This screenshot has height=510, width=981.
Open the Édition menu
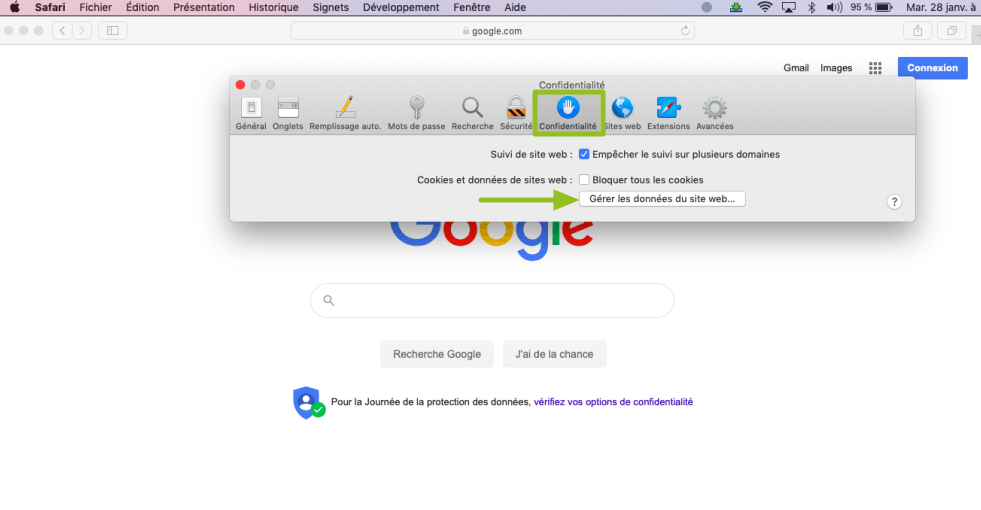click(143, 8)
